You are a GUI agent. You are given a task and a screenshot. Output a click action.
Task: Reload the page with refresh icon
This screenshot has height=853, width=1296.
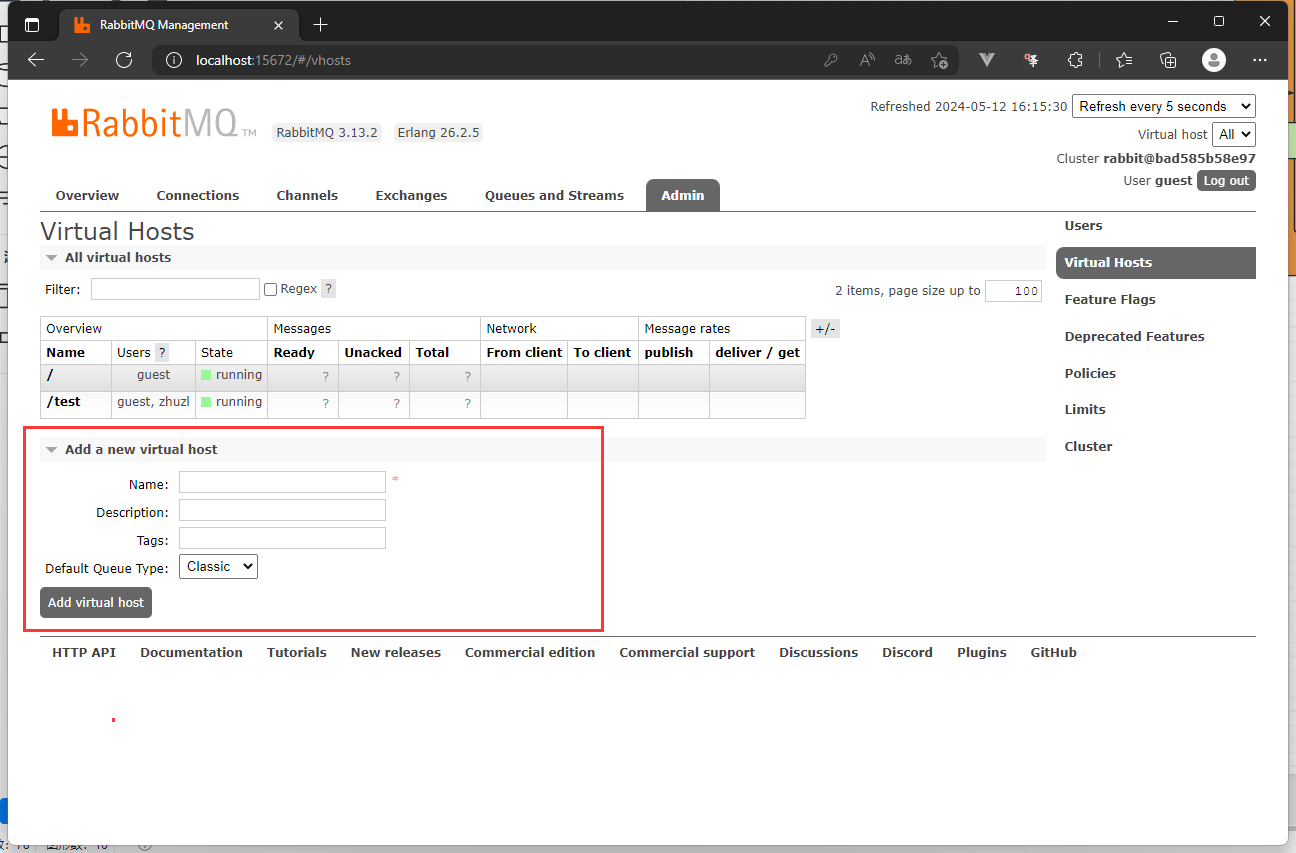pyautogui.click(x=124, y=60)
